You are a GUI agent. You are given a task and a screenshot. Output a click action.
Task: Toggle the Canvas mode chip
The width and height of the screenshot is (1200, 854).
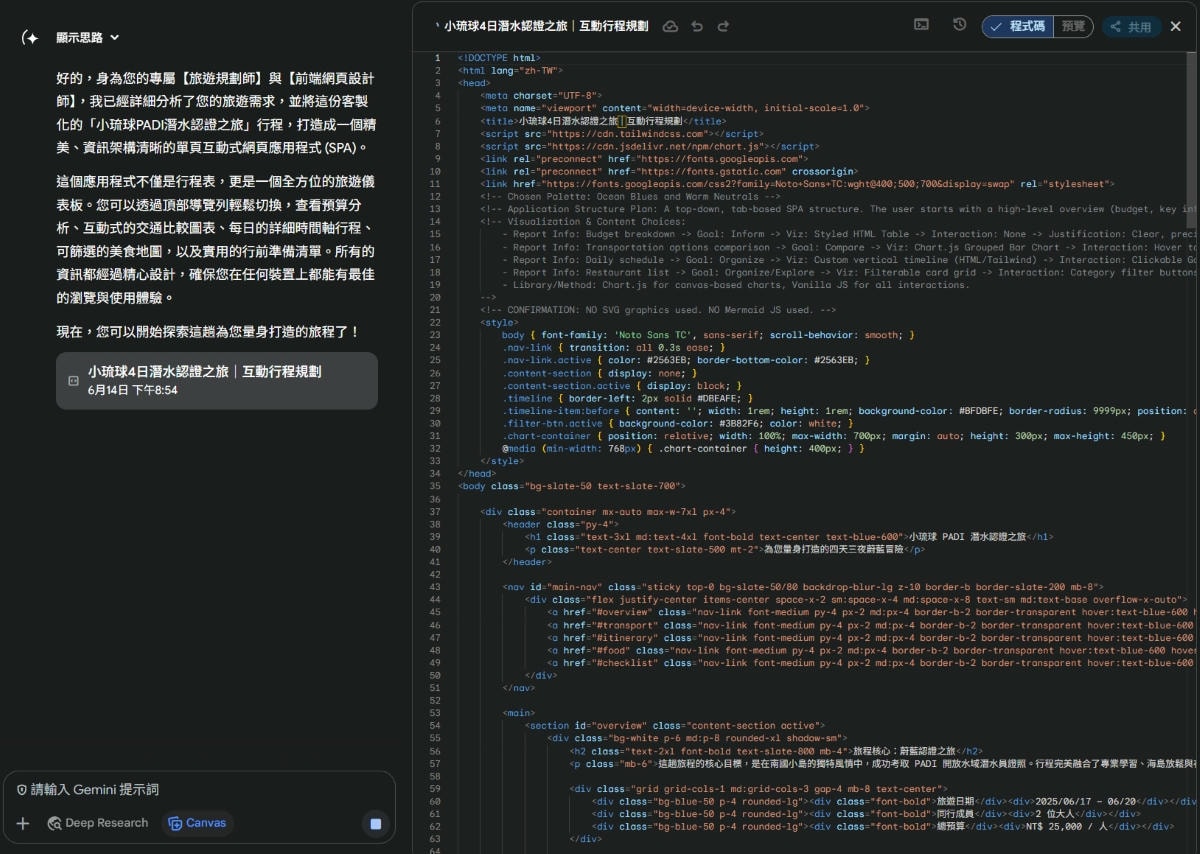(197, 823)
